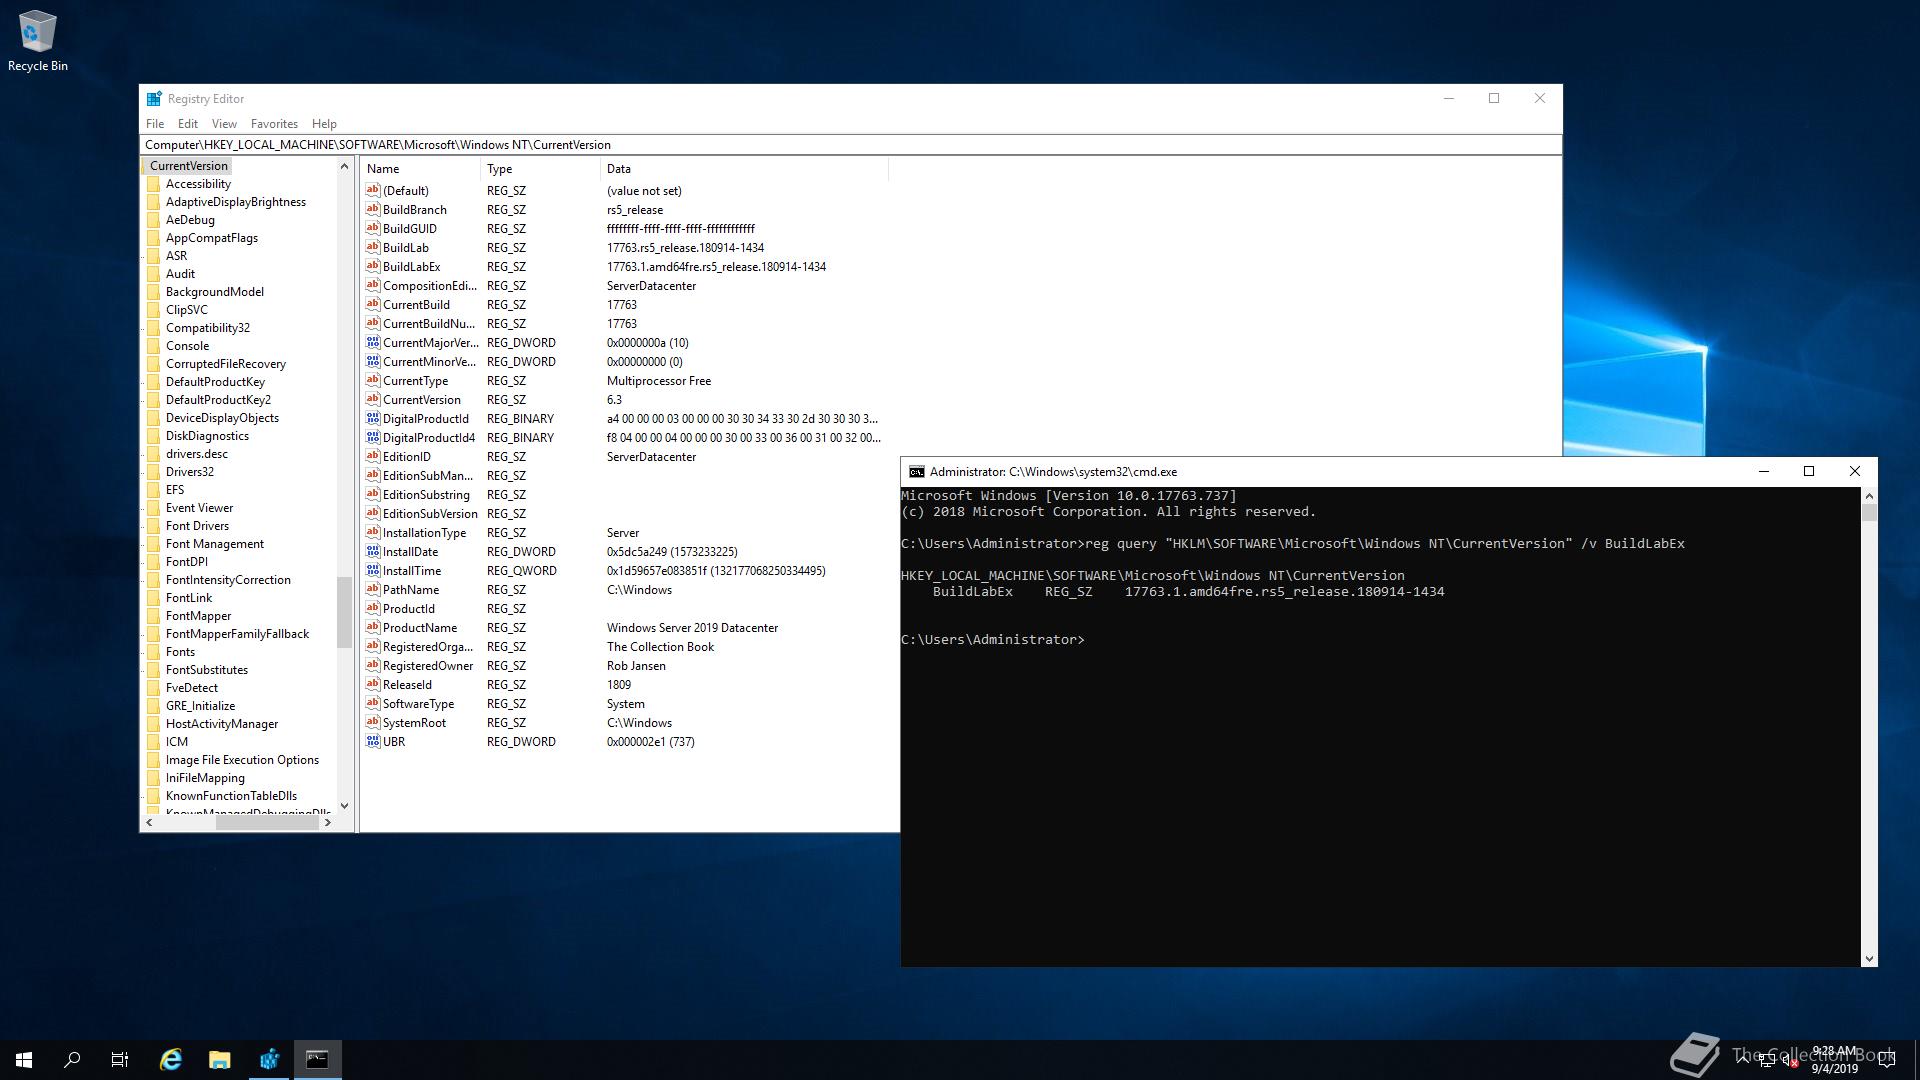Viewport: 1920px width, 1080px height.
Task: Open the notification Action Center icon
Action: pos(1887,1060)
